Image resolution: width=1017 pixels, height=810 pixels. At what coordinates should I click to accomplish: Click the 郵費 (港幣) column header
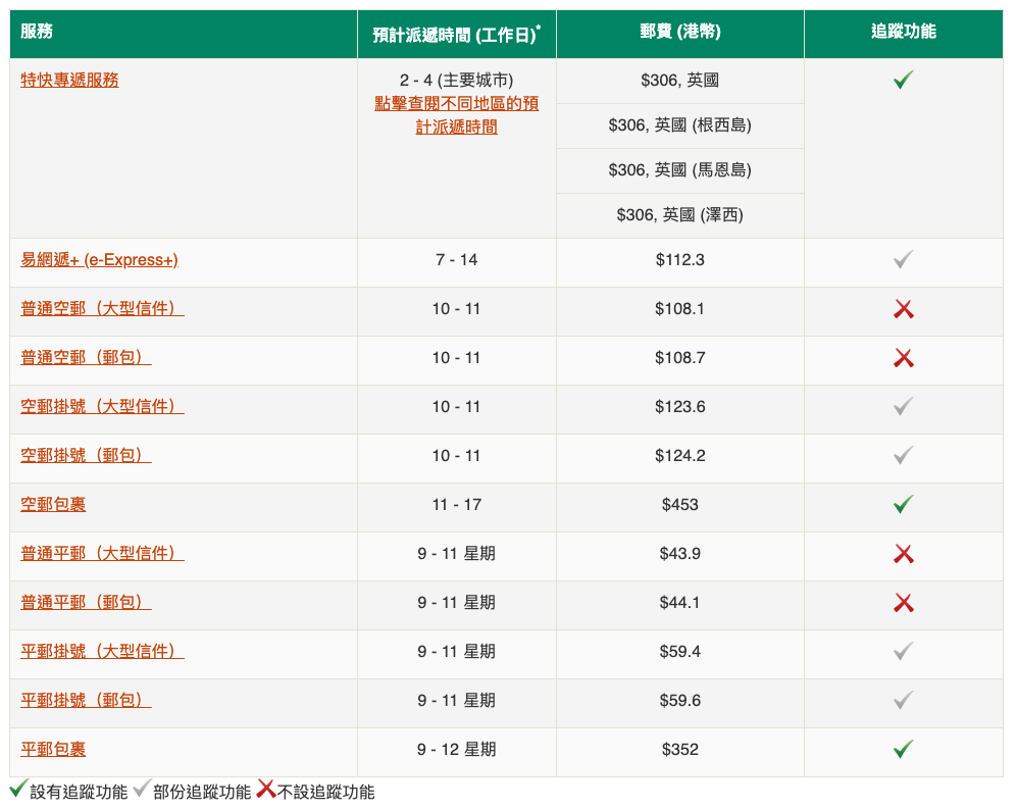[680, 33]
